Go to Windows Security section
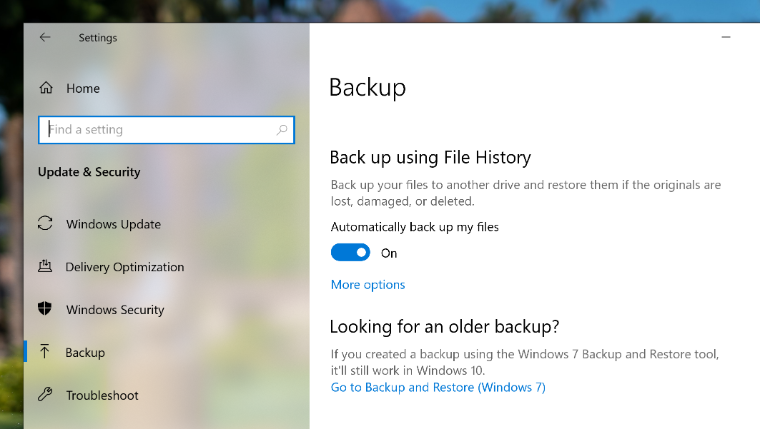Screen dimensions: 760x429 point(115,310)
